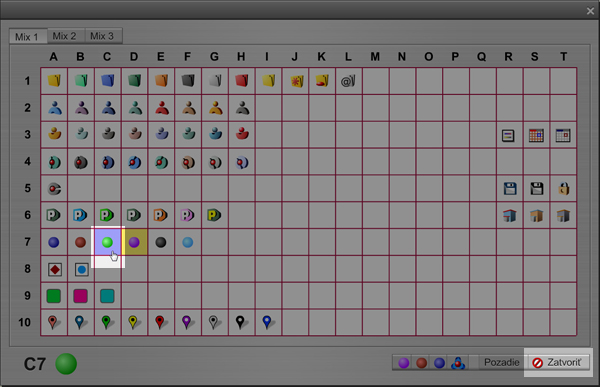Select the blue floppy disk in R5
The image size is (600, 387).
510,188
